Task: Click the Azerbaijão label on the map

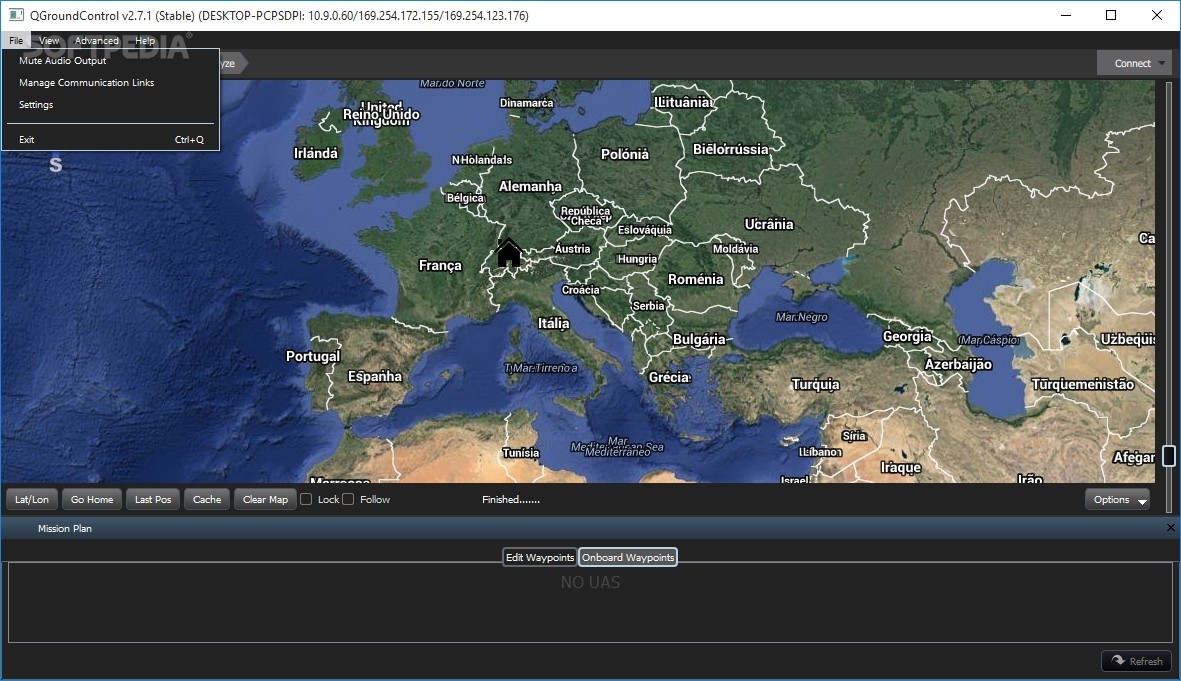Action: (958, 365)
